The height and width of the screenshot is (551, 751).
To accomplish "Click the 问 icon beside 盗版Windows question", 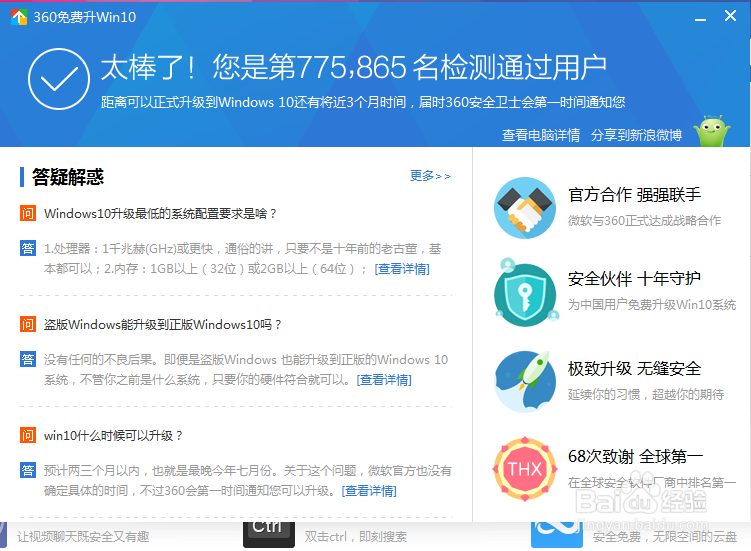I will 28,324.
